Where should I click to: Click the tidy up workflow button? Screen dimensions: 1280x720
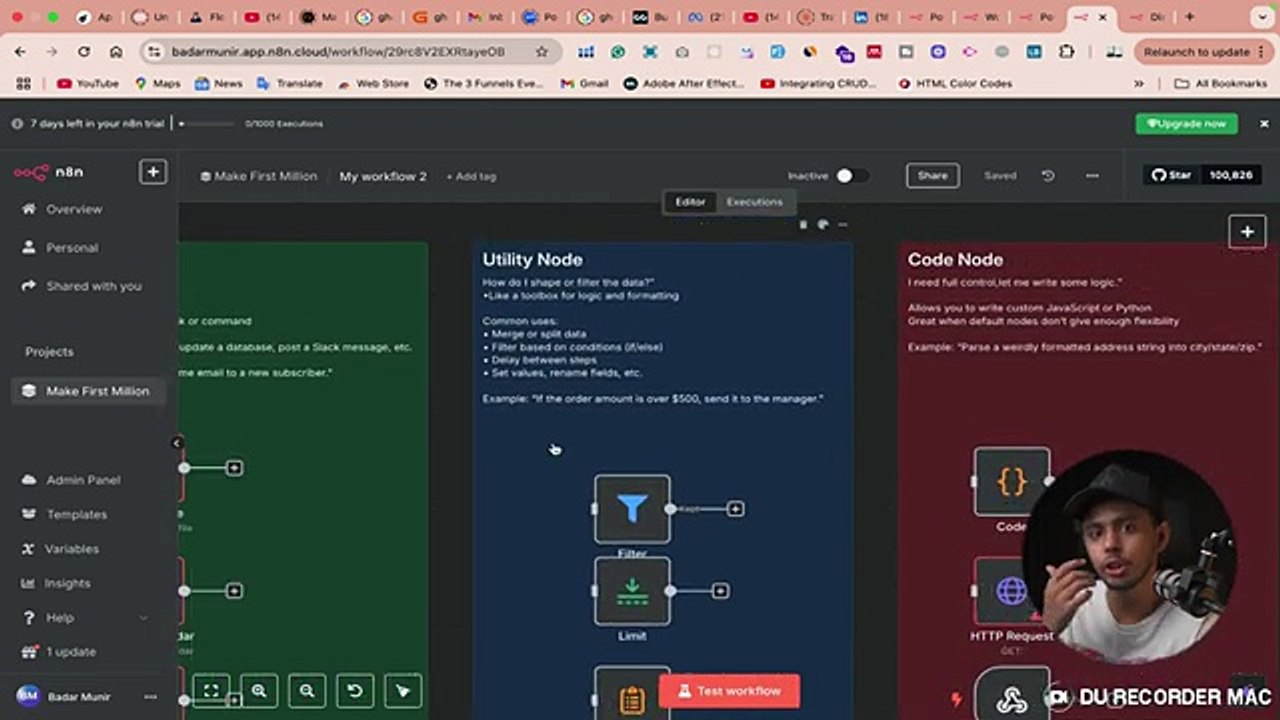(x=403, y=690)
